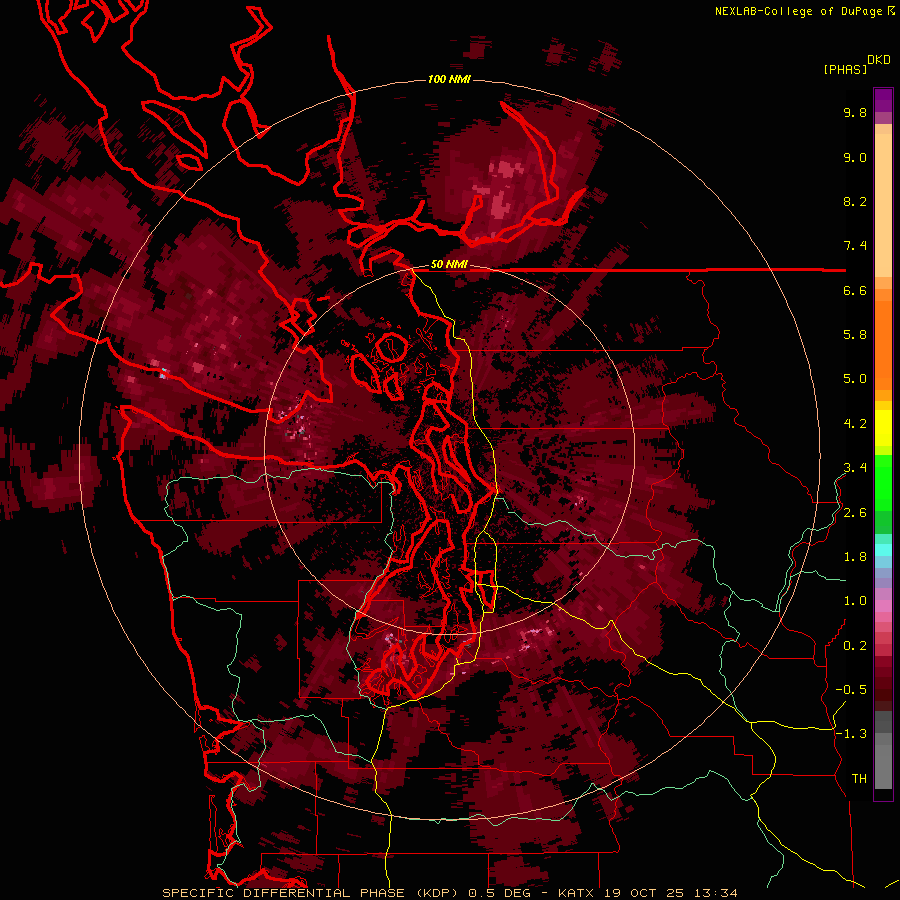Click the KATX radar site identifier

point(577,893)
